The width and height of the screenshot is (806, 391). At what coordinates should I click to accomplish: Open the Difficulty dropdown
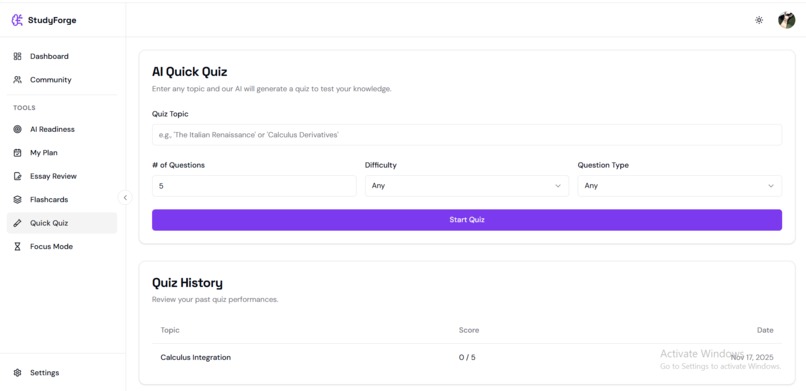[467, 186]
